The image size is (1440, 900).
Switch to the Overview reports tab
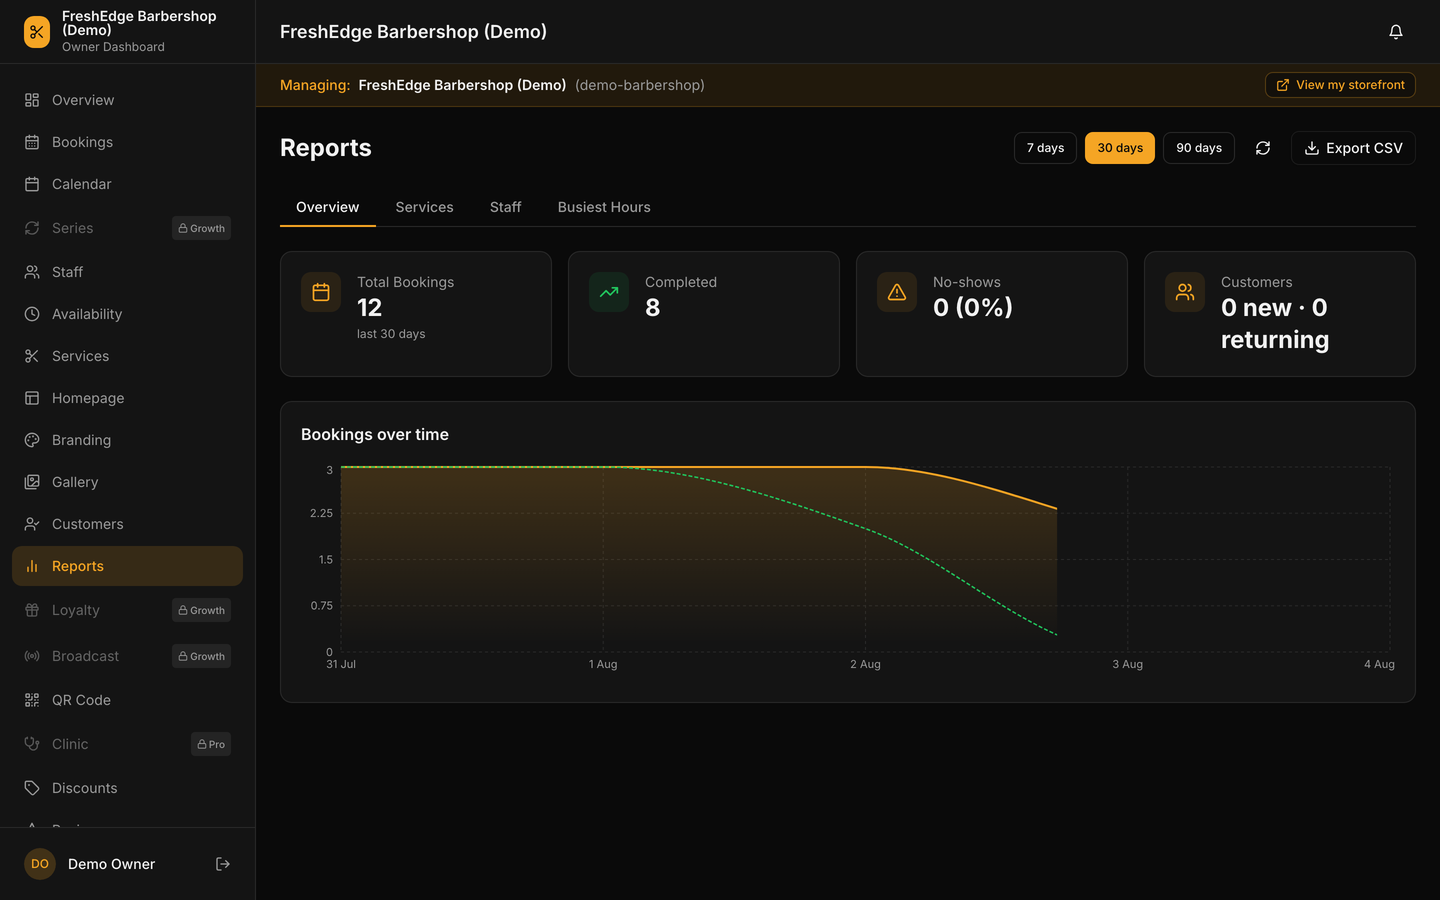(x=328, y=207)
